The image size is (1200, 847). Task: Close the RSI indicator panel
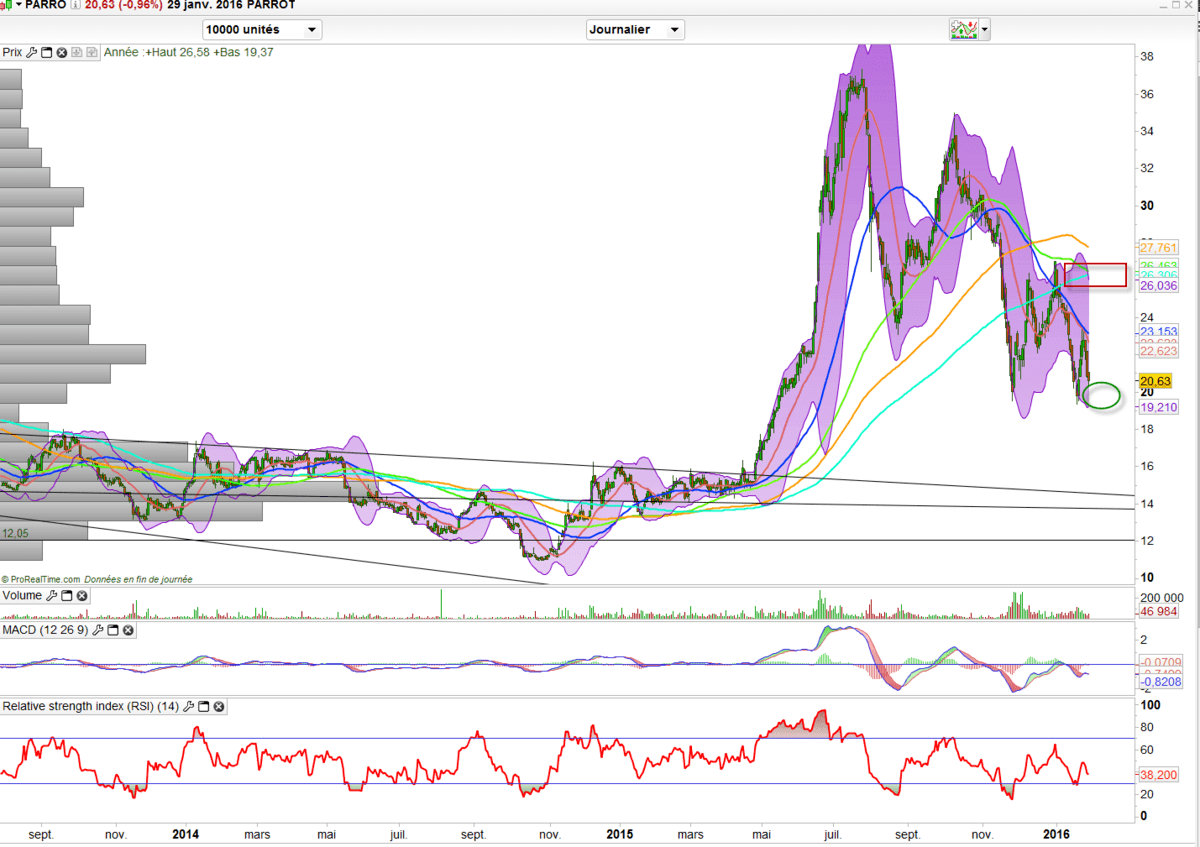point(218,706)
